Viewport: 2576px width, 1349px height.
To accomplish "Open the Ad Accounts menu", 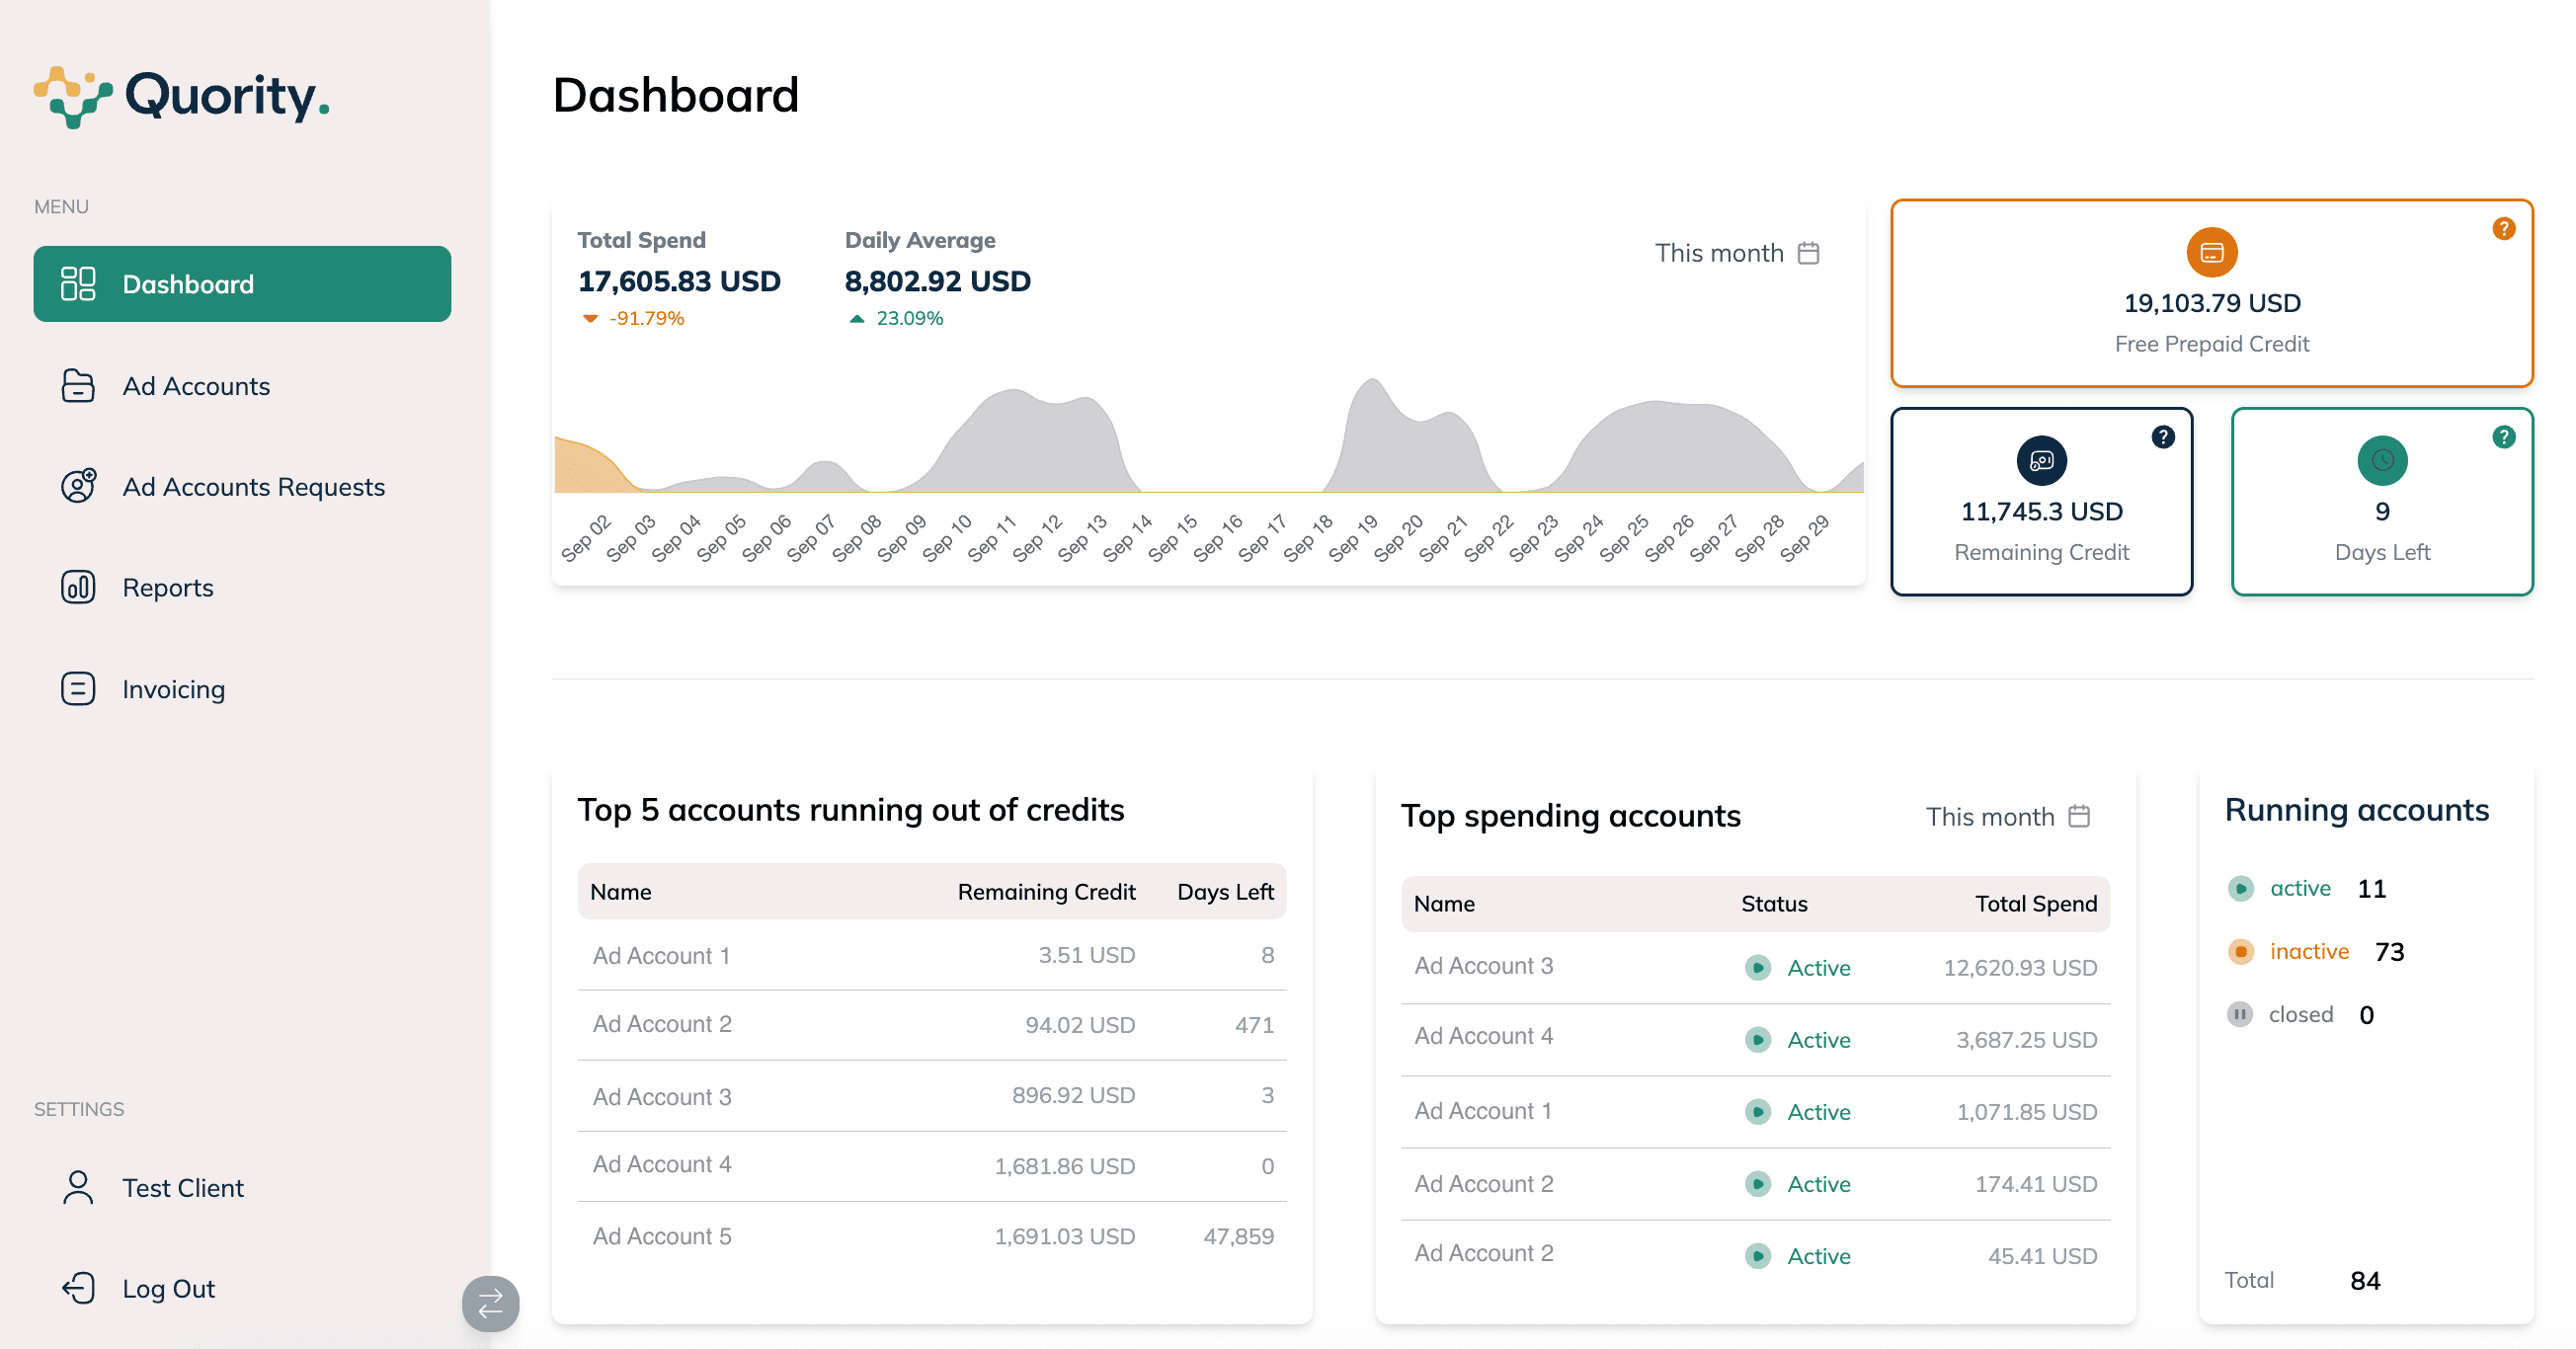I will click(x=196, y=386).
